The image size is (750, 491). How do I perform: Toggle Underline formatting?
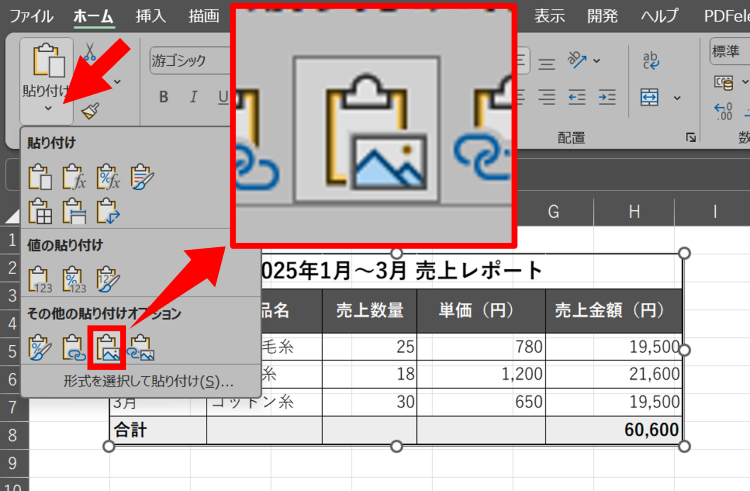tap(223, 97)
